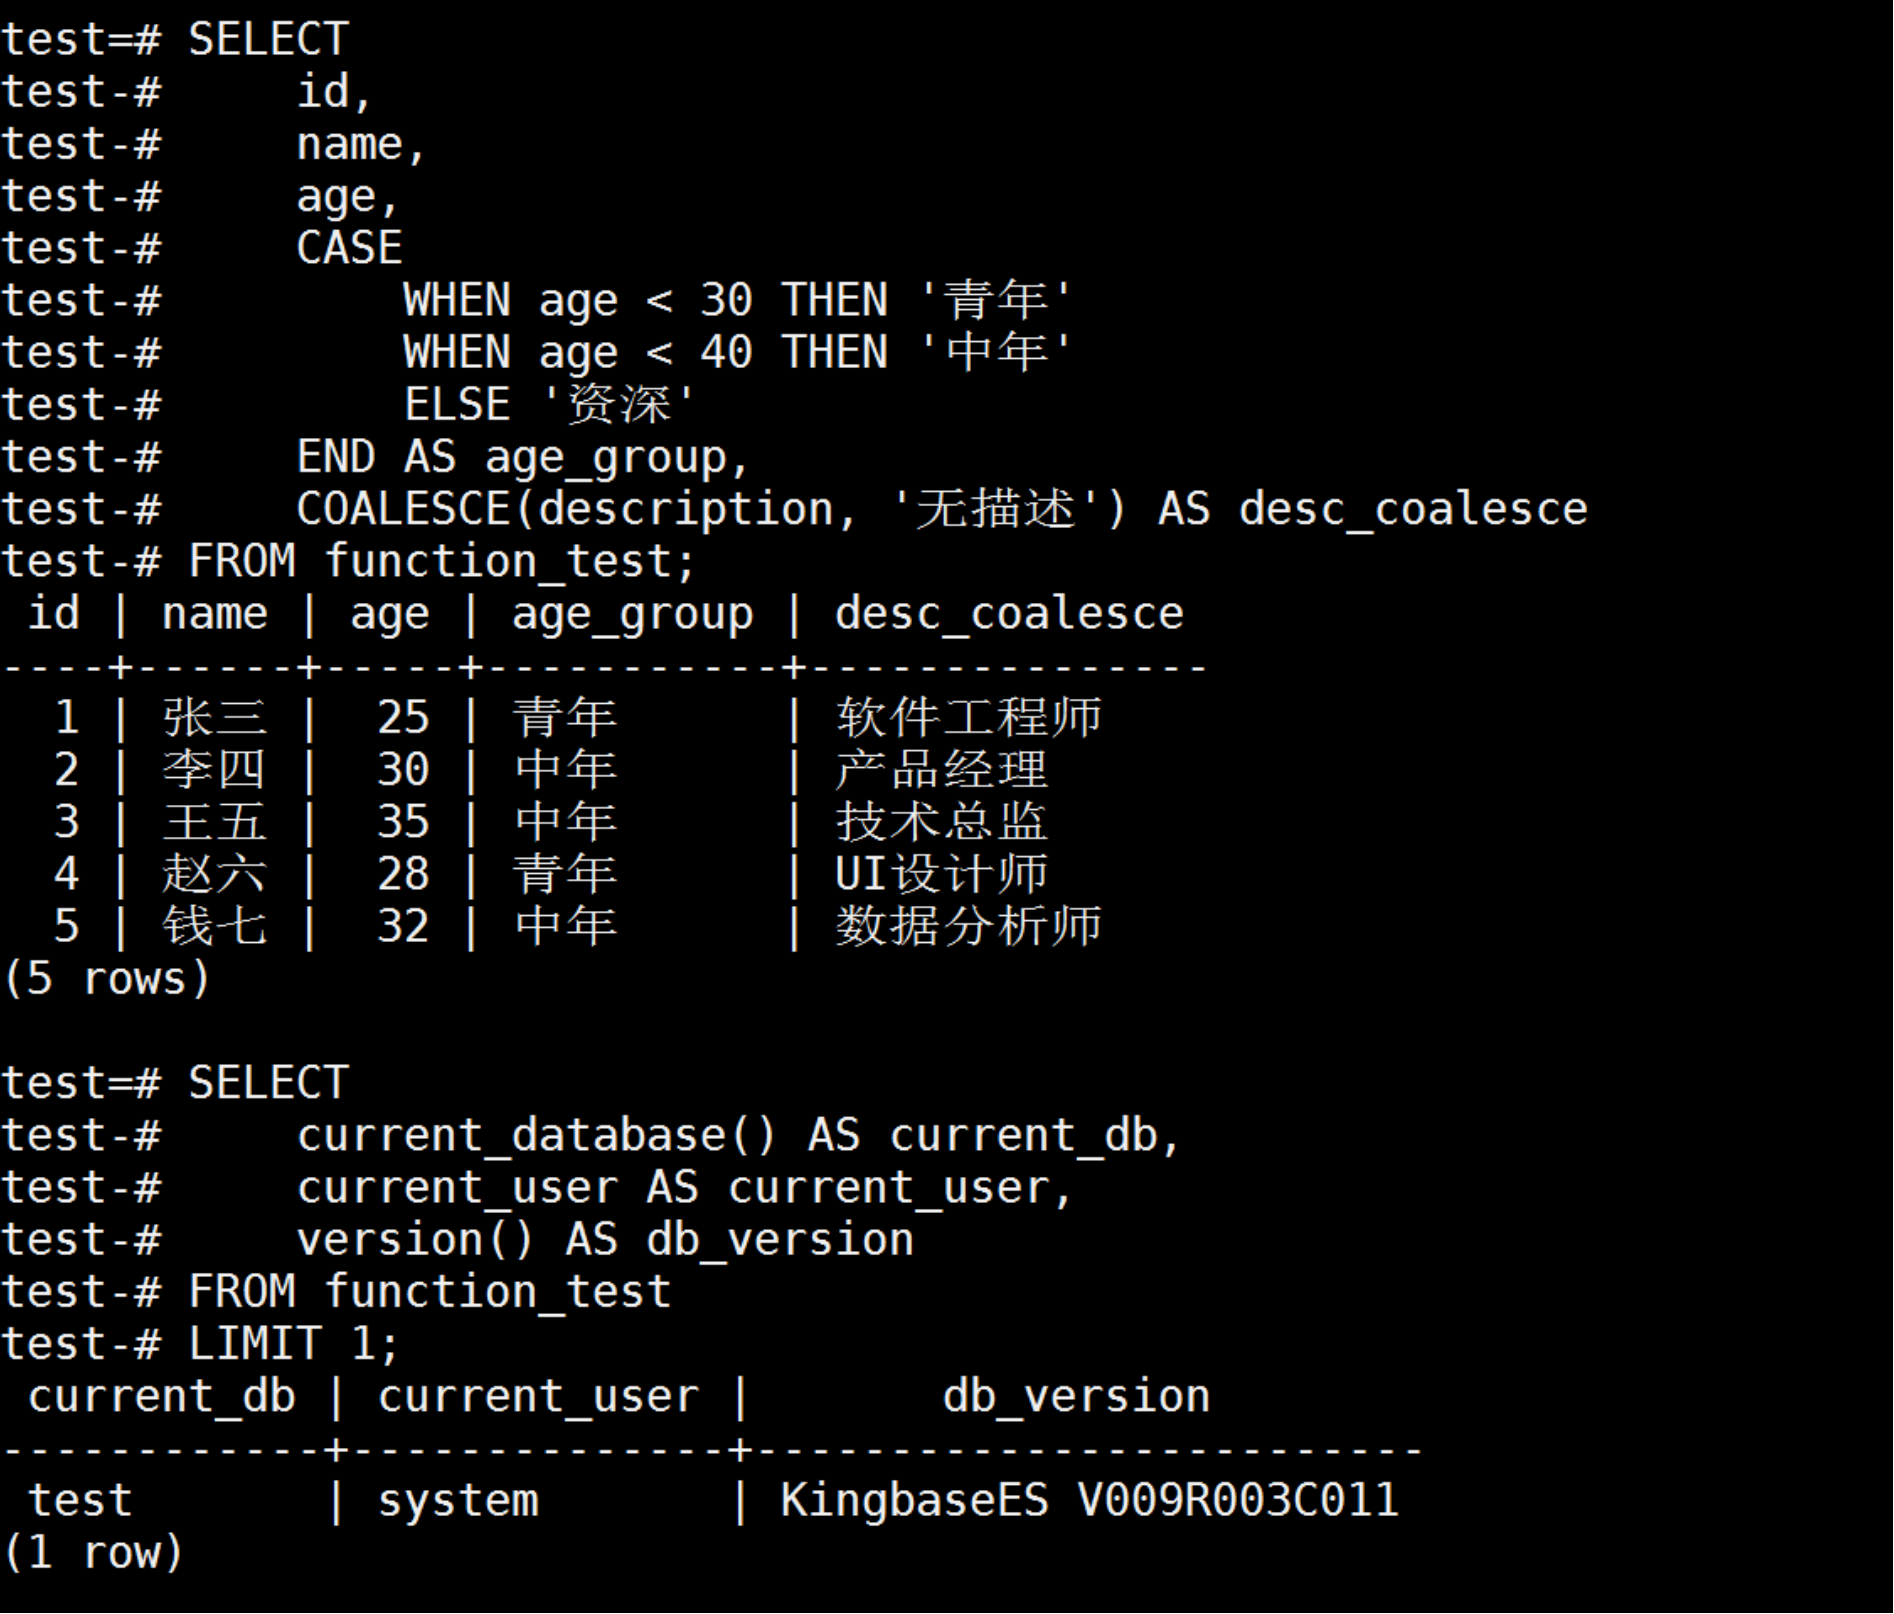Click 'version()' in the second query
This screenshot has height=1614, width=1894.
[x=415, y=1240]
